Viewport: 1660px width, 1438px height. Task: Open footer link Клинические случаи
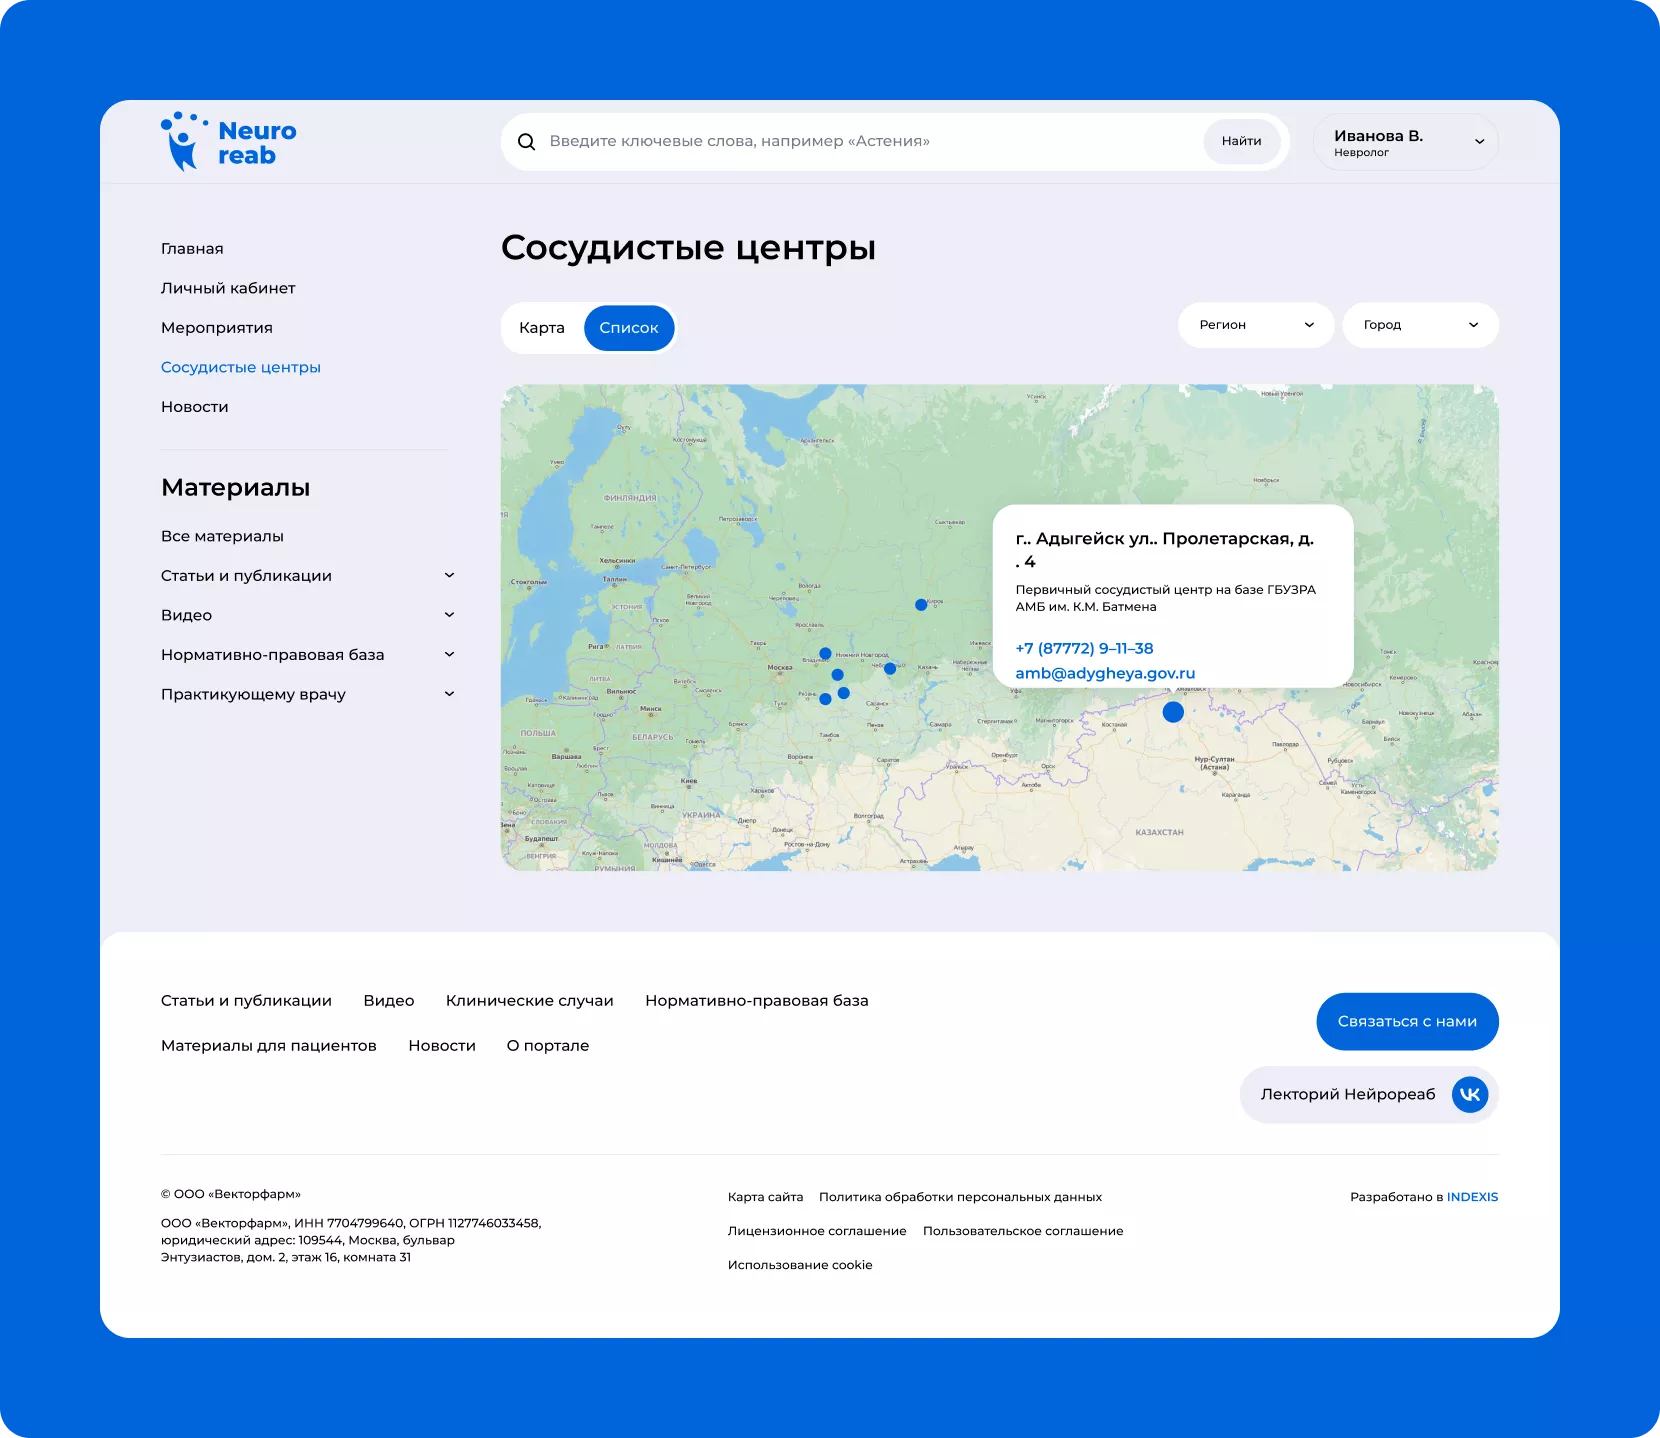point(530,1001)
